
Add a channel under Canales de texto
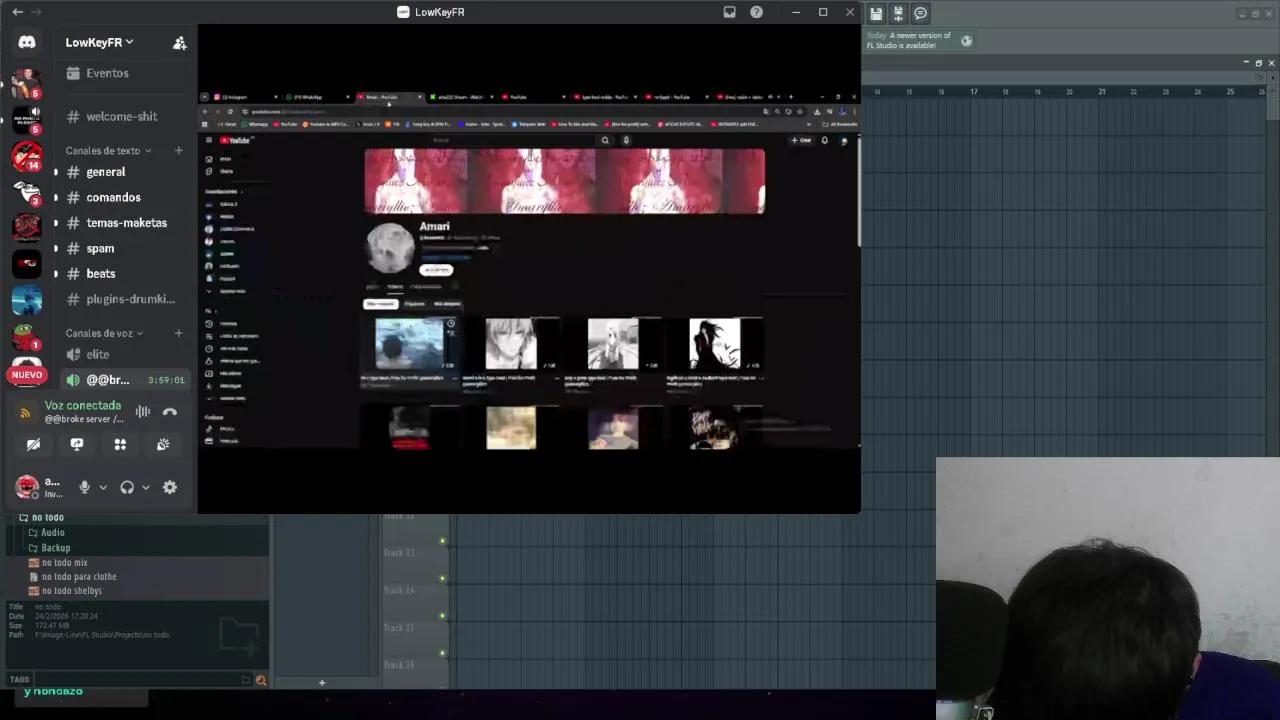[x=178, y=151]
